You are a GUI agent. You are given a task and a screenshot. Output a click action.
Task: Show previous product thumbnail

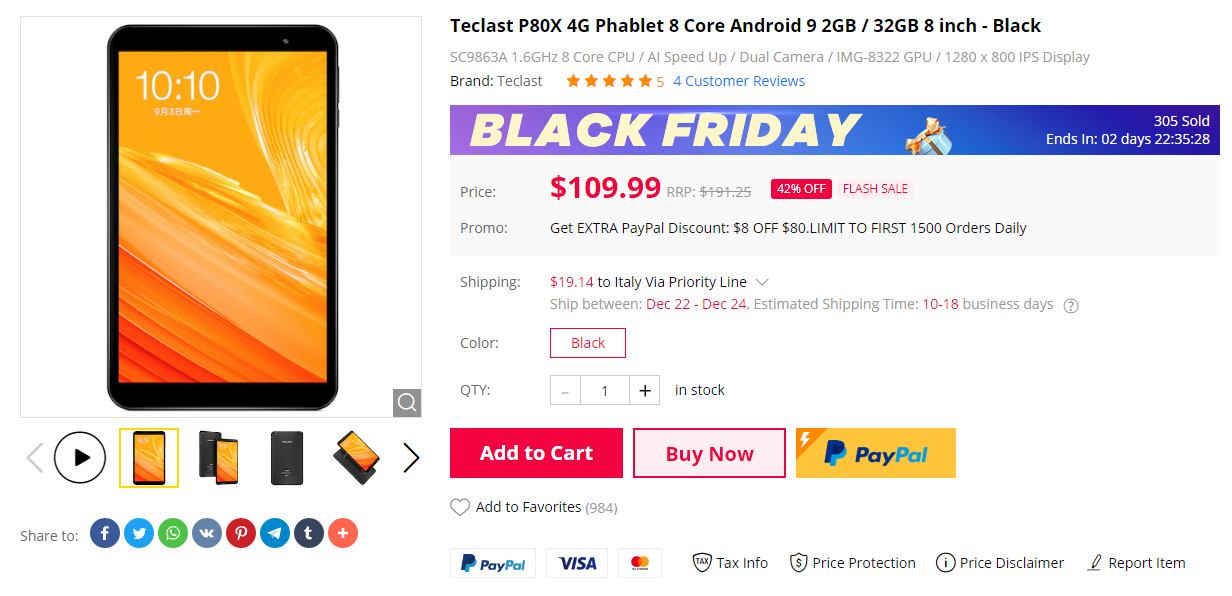[34, 457]
